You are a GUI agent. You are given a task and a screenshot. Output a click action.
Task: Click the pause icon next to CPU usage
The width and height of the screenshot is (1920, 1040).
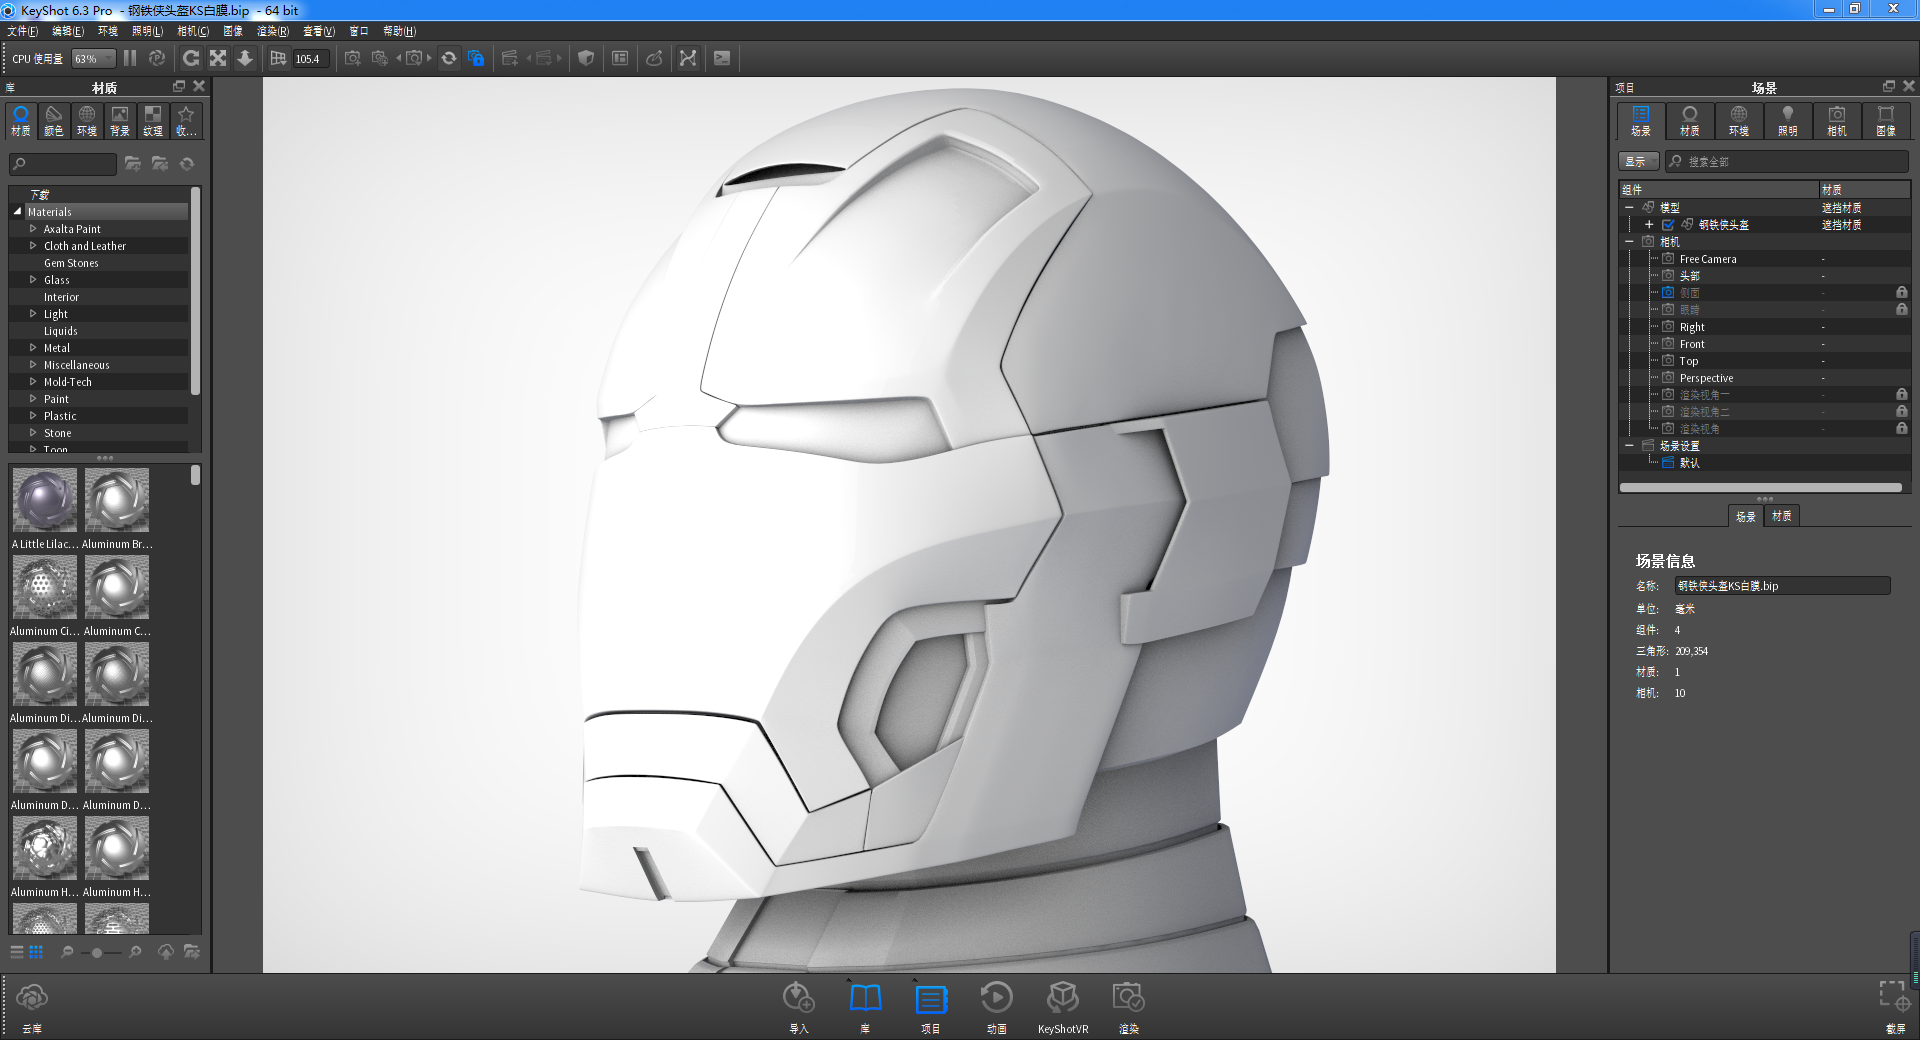pyautogui.click(x=130, y=58)
